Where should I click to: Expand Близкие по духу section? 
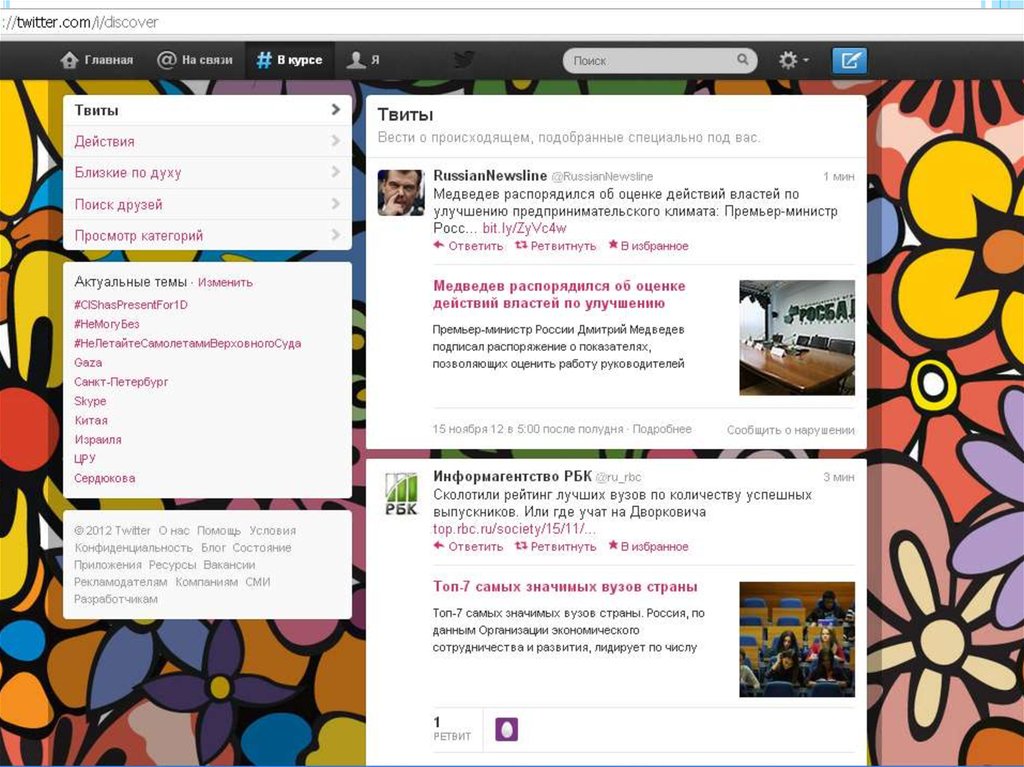(x=207, y=172)
